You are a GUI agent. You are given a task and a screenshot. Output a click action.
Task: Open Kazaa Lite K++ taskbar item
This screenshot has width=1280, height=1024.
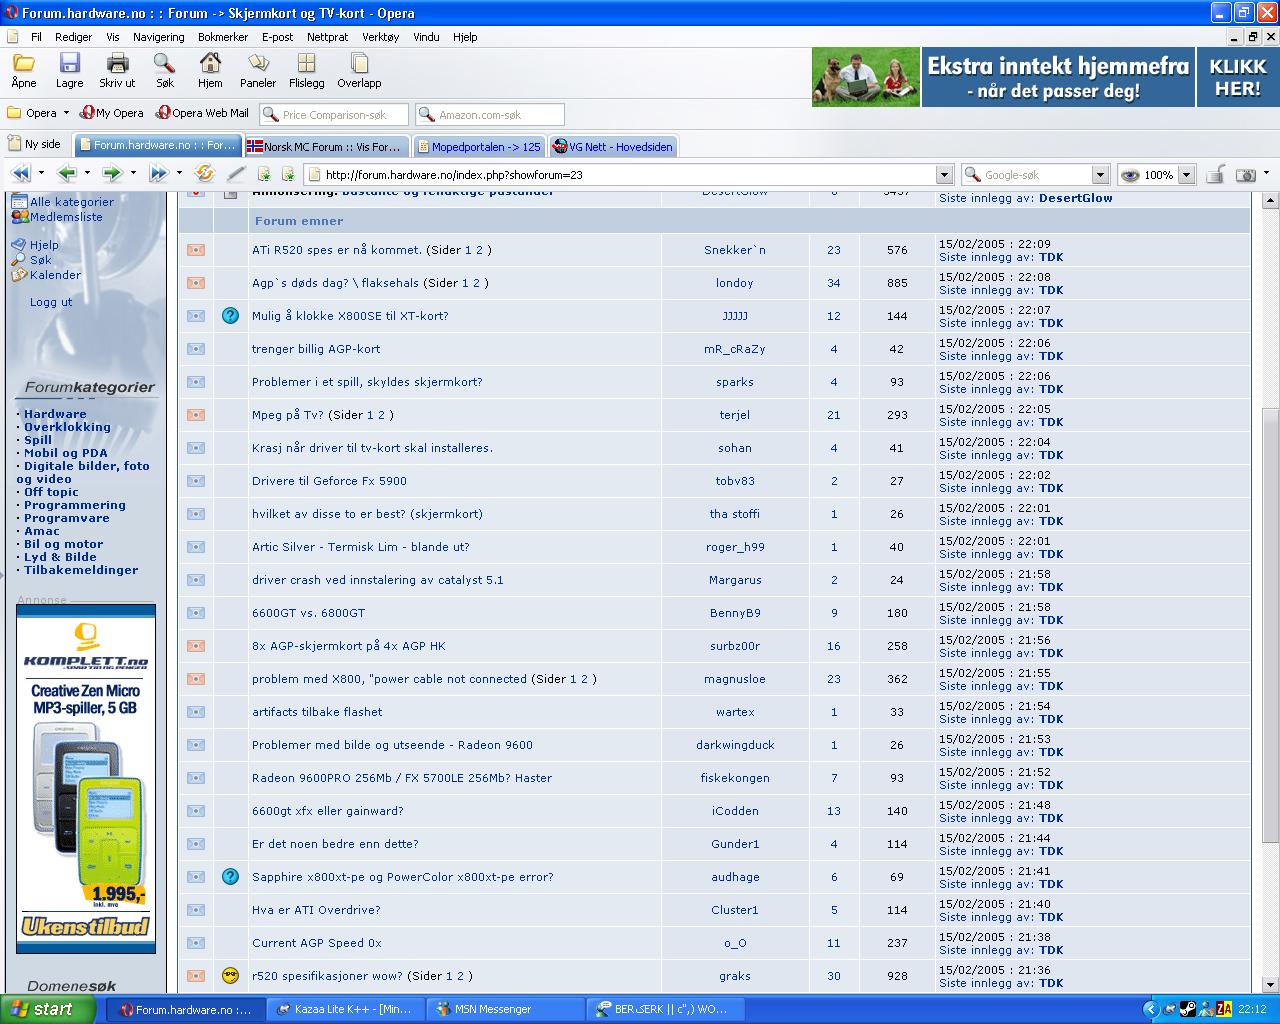344,1009
